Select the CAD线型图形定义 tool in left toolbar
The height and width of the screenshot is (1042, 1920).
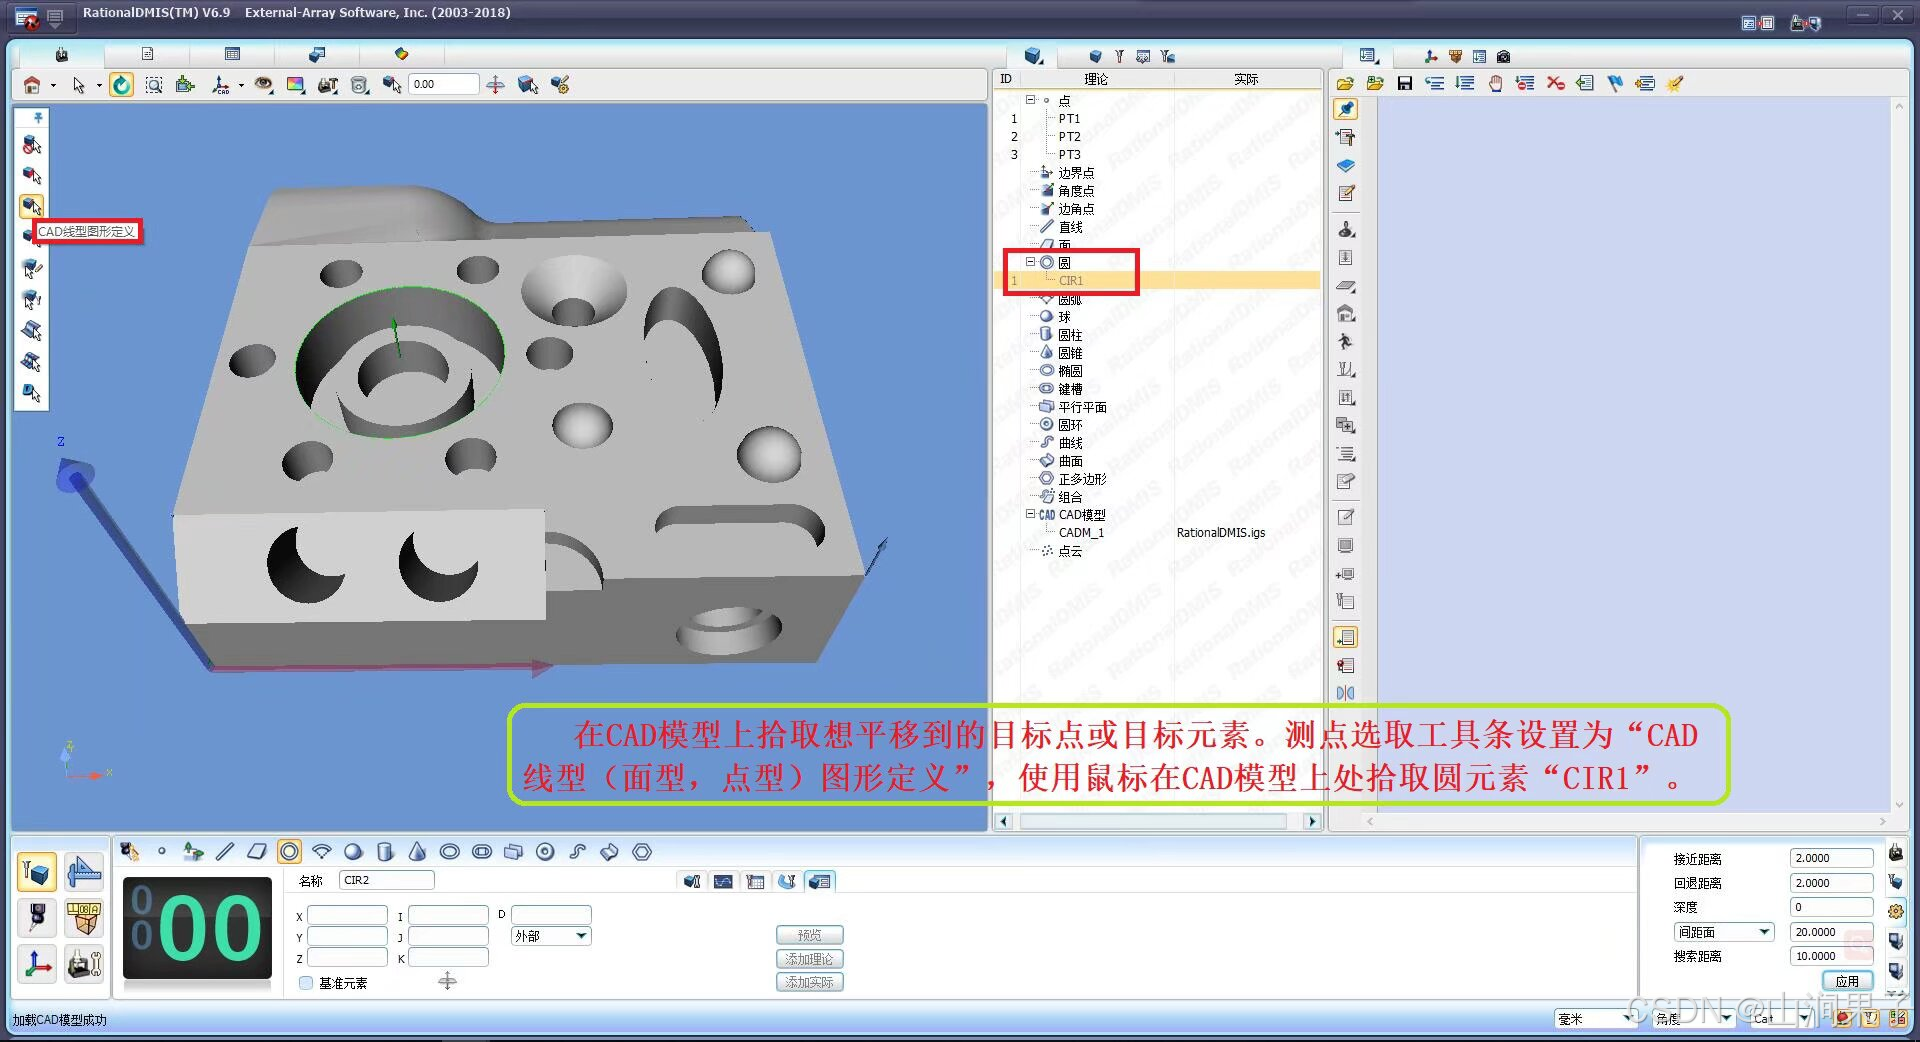(x=31, y=207)
